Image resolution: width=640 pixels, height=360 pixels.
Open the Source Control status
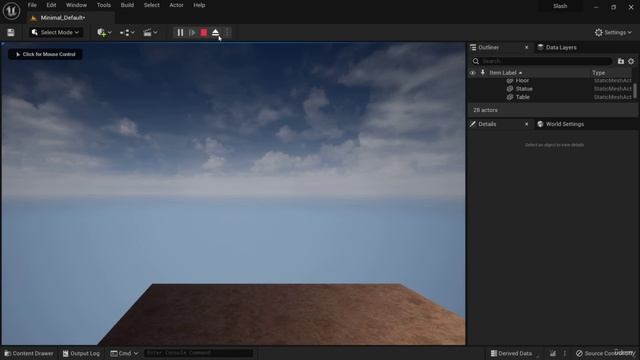click(x=605, y=353)
